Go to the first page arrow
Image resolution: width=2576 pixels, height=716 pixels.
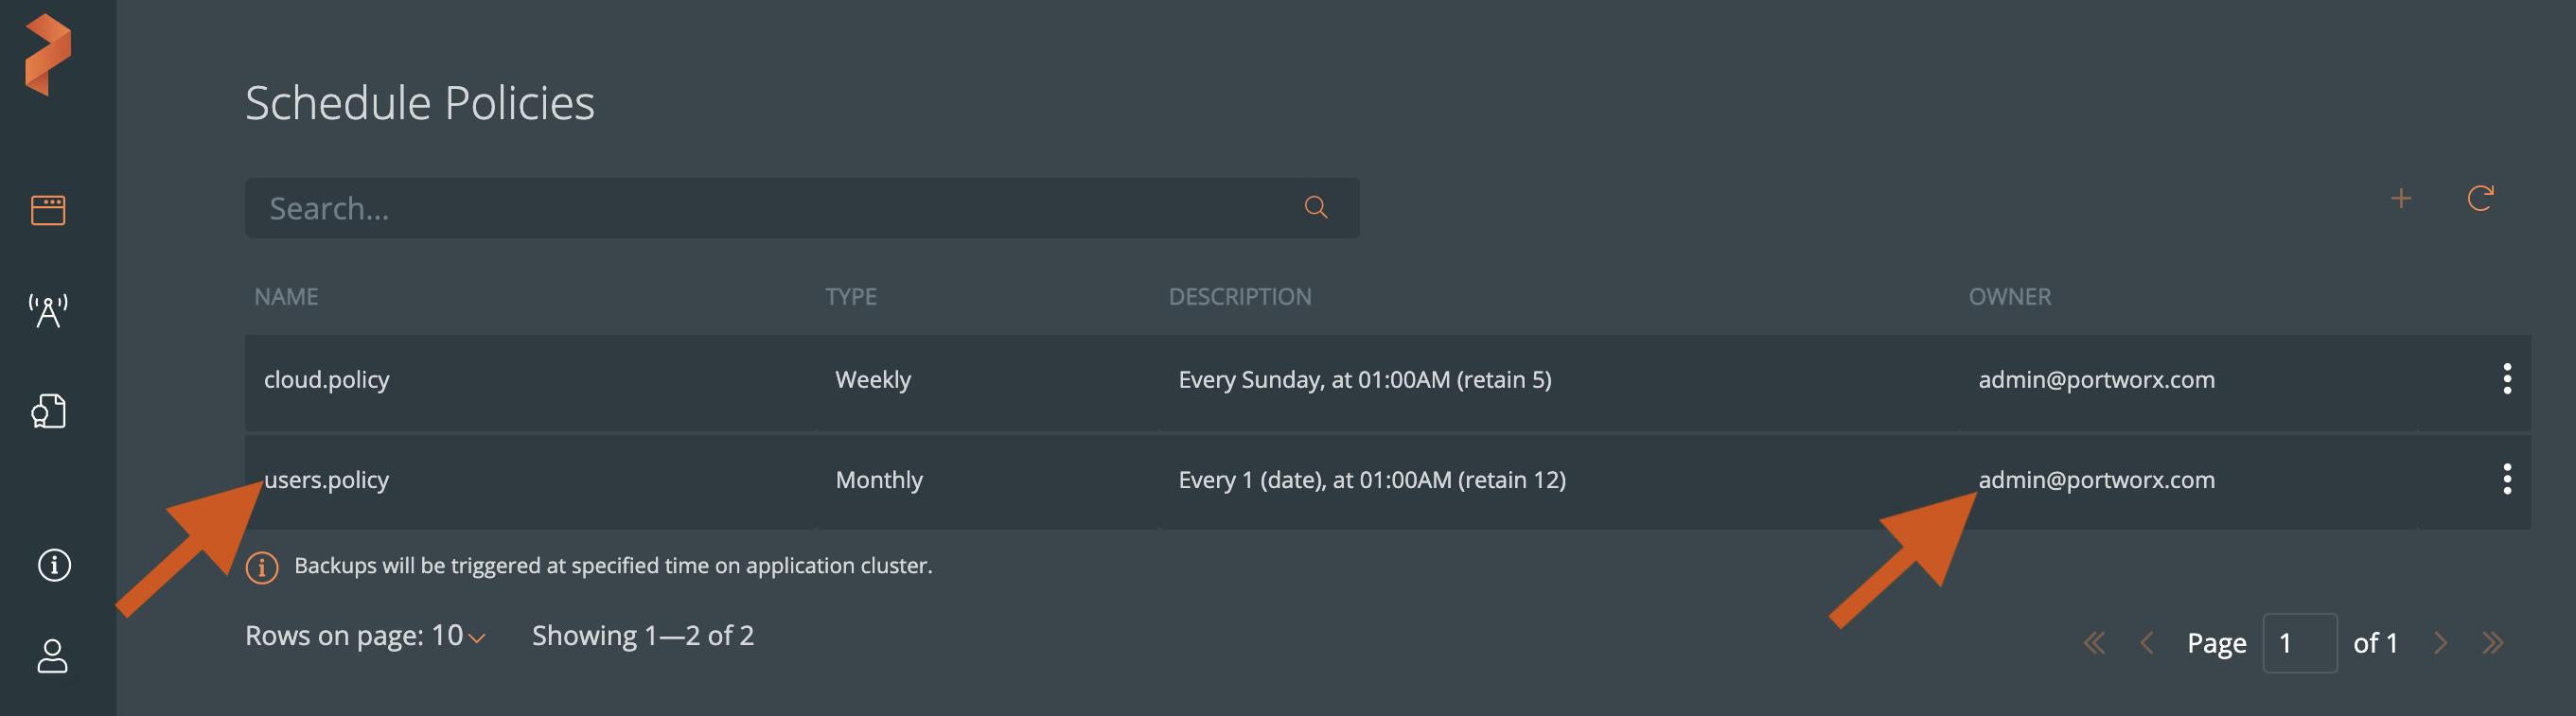[2094, 643]
